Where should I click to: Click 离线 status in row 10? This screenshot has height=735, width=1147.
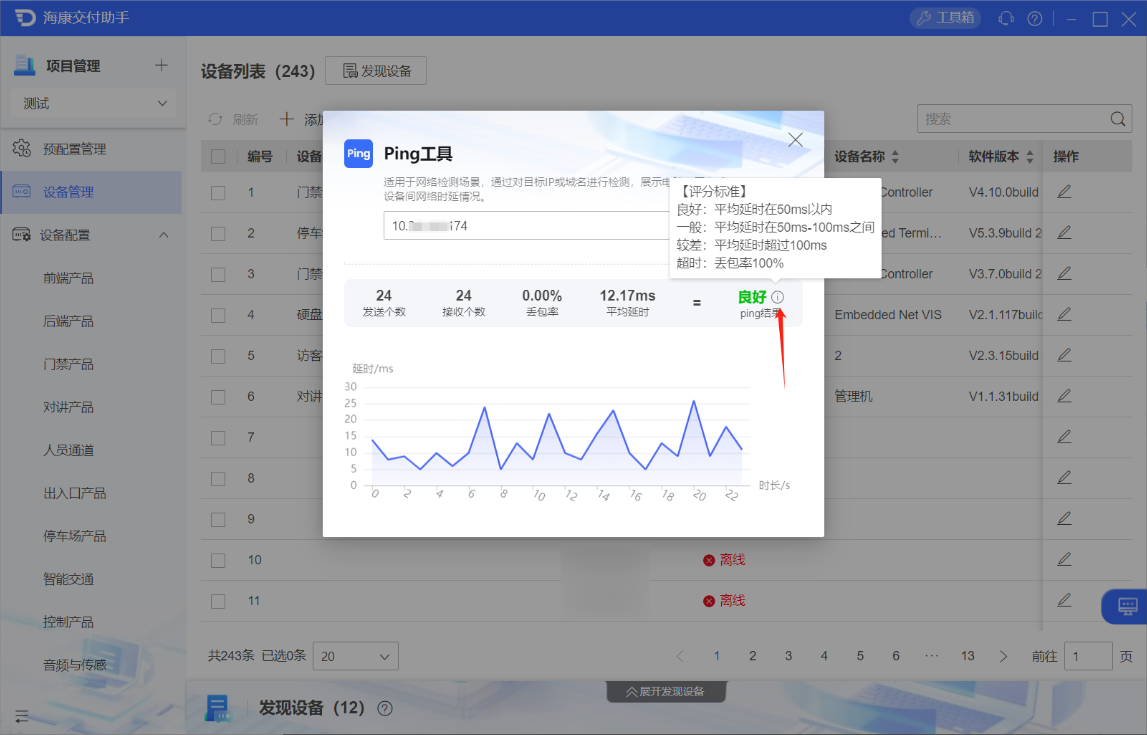tap(724, 559)
